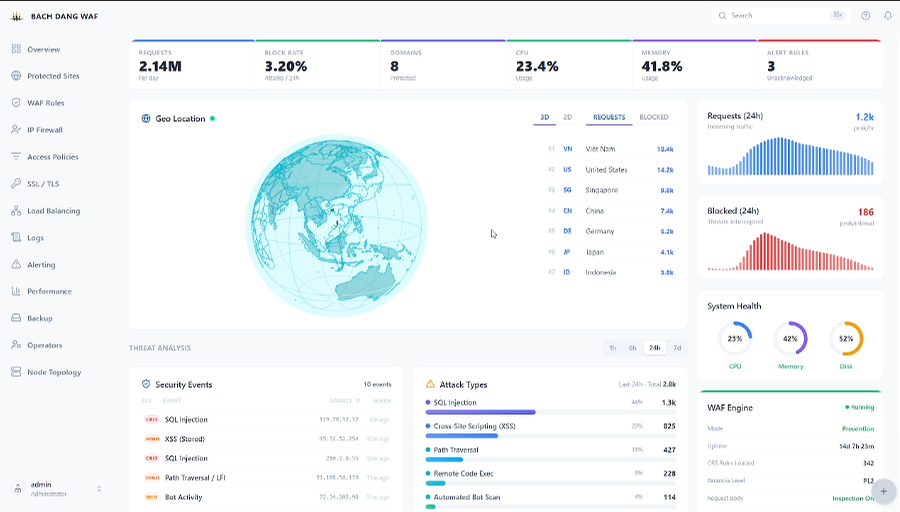Set threat analysis range to 7d
The height and width of the screenshot is (512, 900).
pos(677,348)
